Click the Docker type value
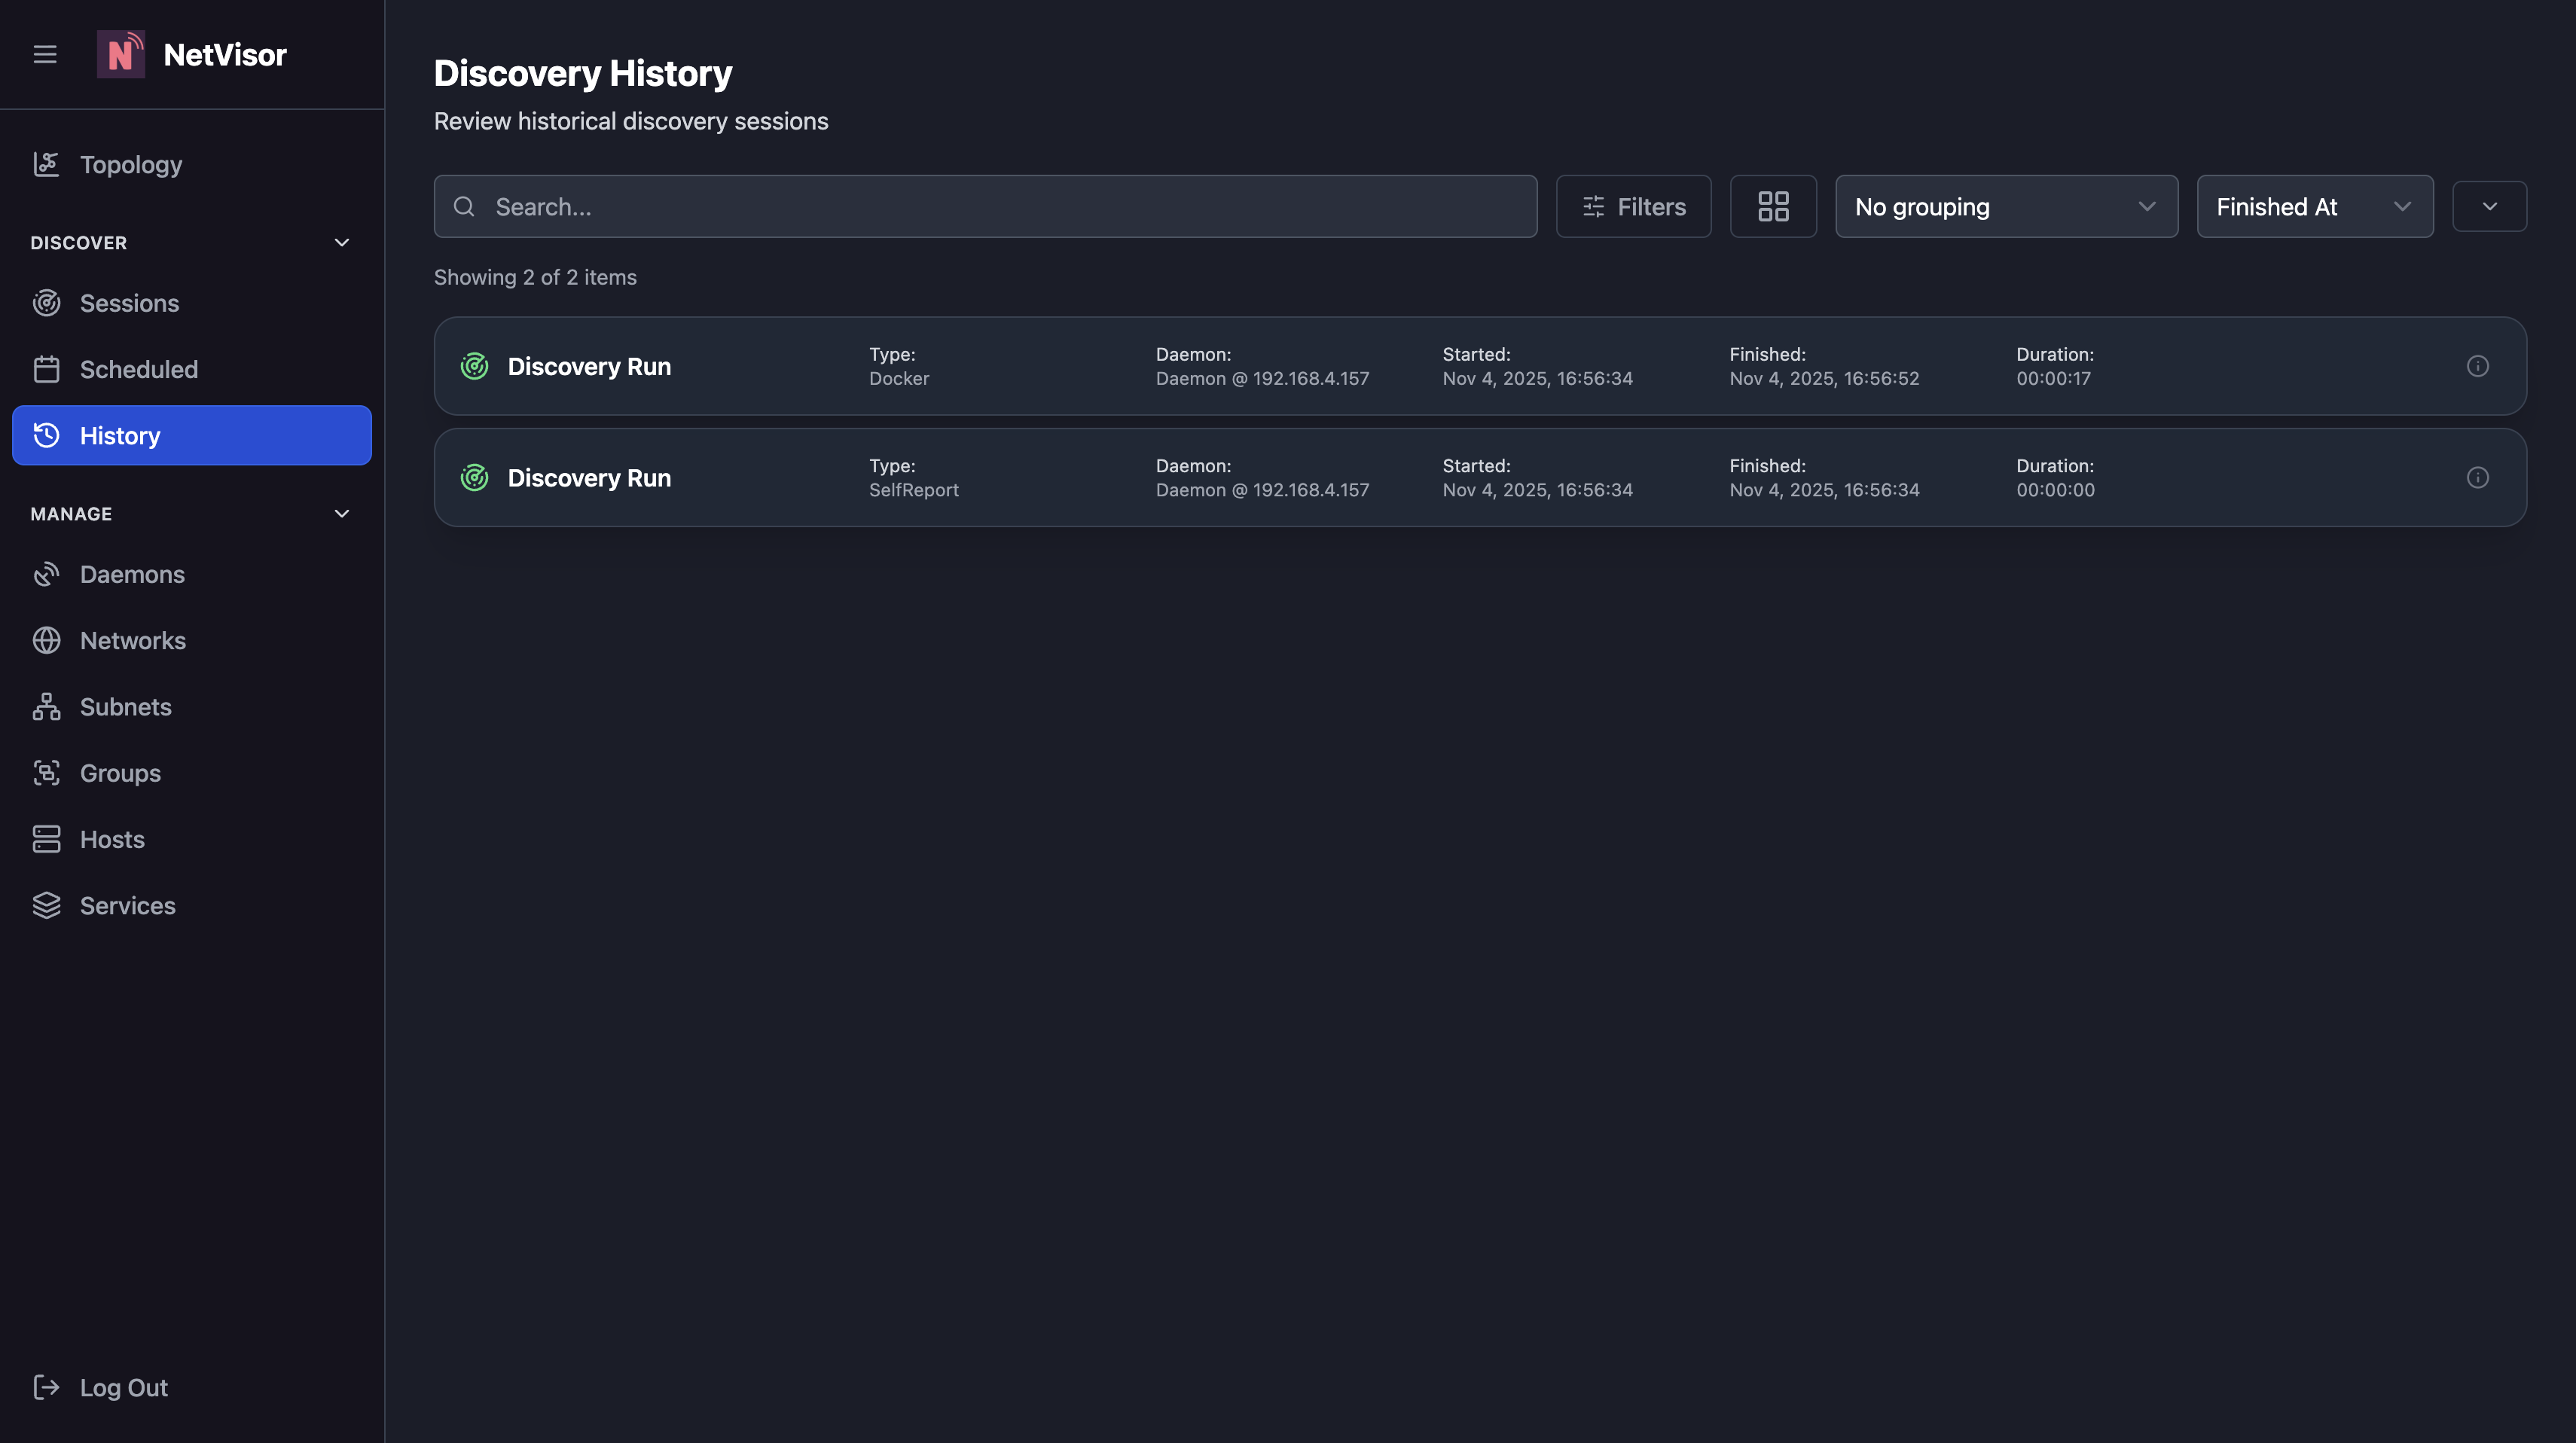The image size is (2576, 1443). tap(898, 378)
